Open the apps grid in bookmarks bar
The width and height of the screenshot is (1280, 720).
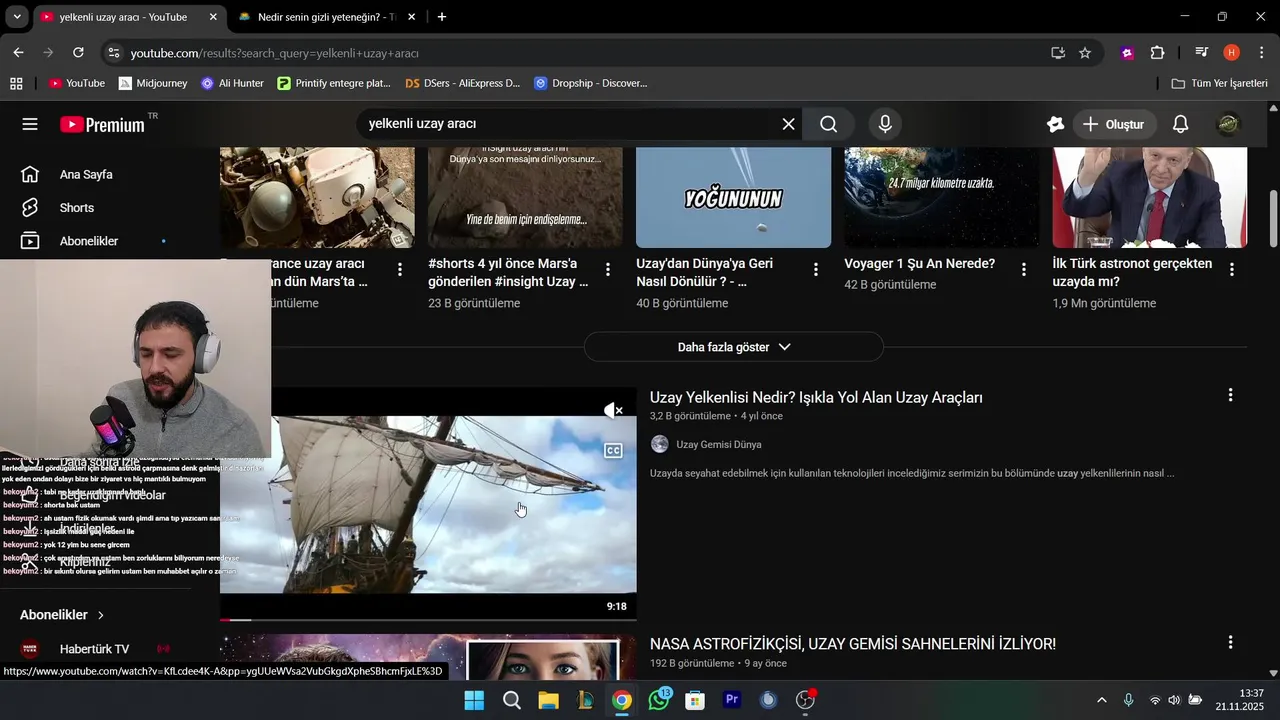point(16,83)
